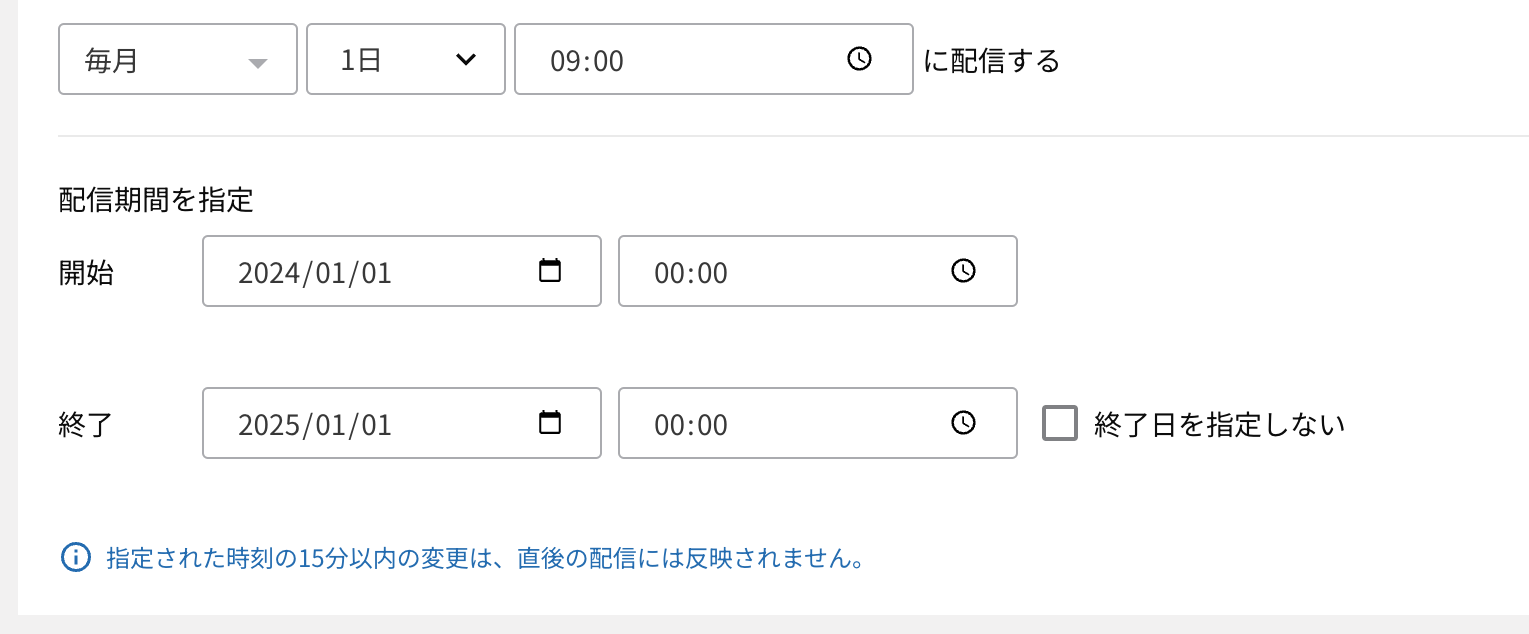
Task: Click the clock icon in the 開始 time field
Action: [x=963, y=271]
